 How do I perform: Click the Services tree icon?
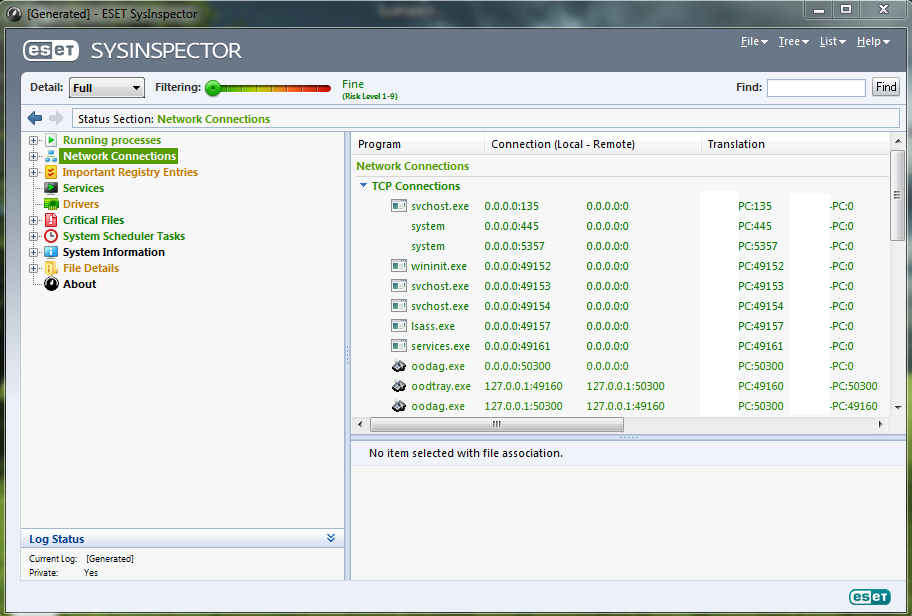click(x=51, y=188)
